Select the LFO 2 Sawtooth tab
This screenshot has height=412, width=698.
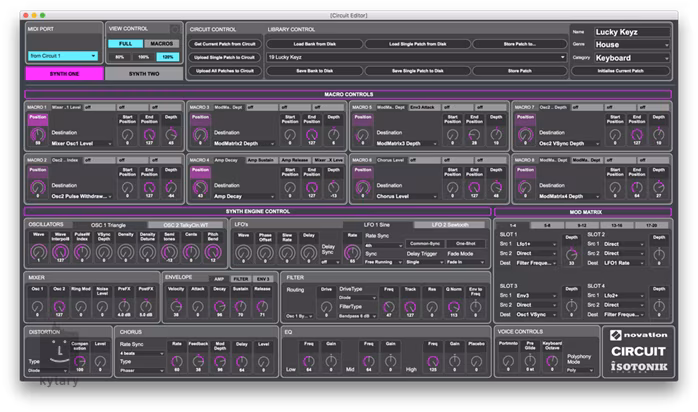pos(450,225)
